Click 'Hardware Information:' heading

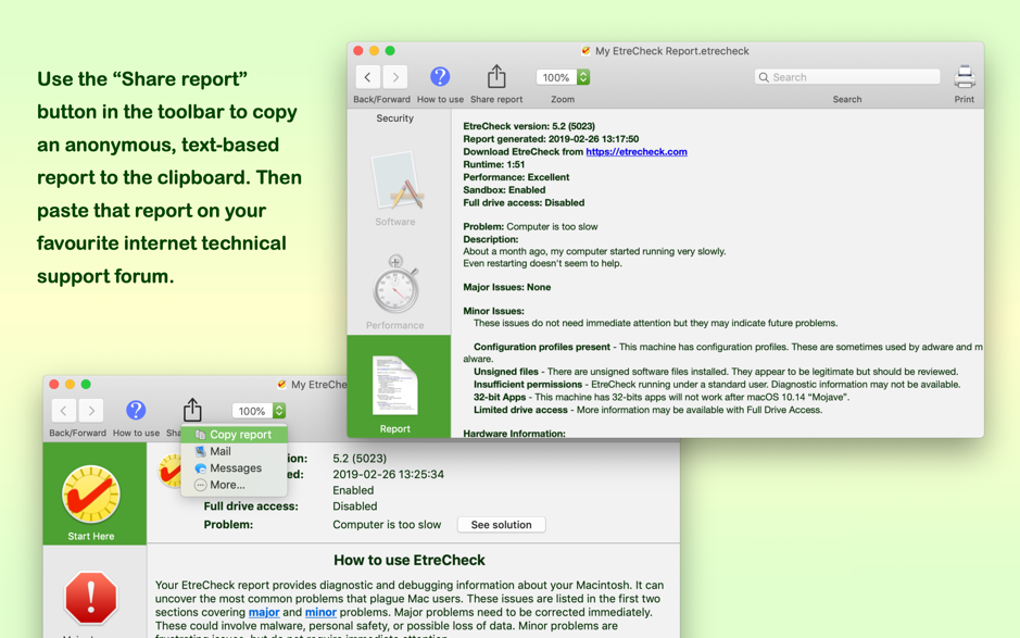coord(514,433)
